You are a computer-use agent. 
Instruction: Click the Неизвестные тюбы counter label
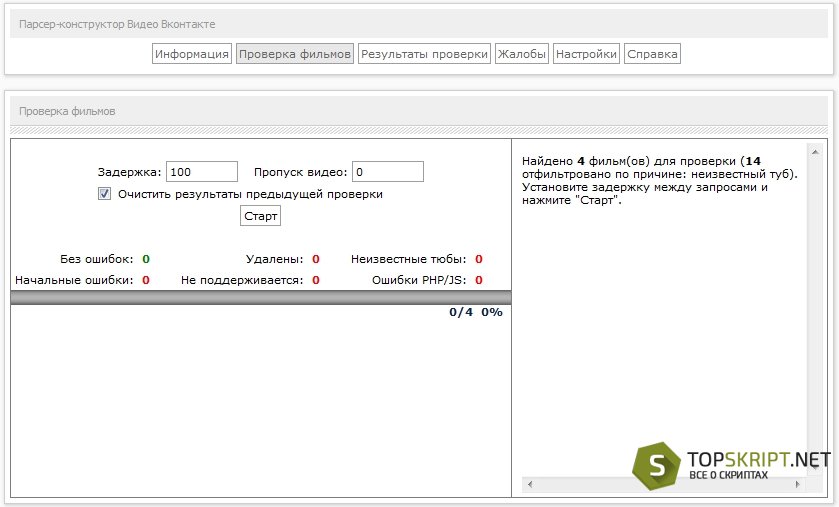[x=409, y=259]
